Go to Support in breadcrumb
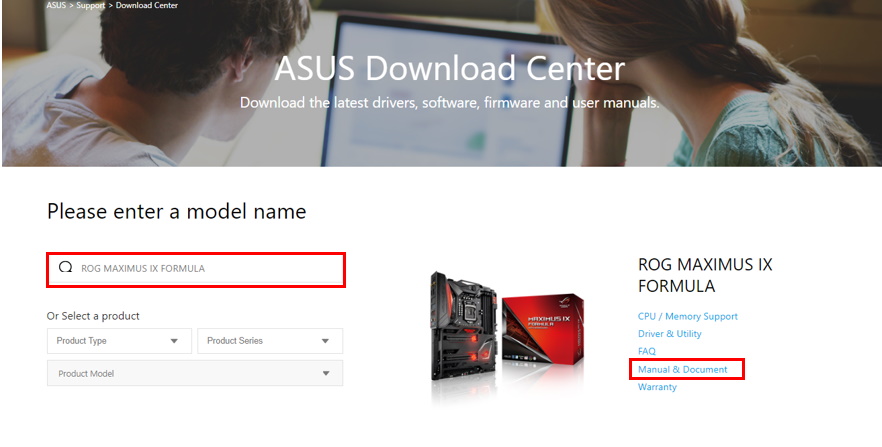This screenshot has width=882, height=447. 91,5
